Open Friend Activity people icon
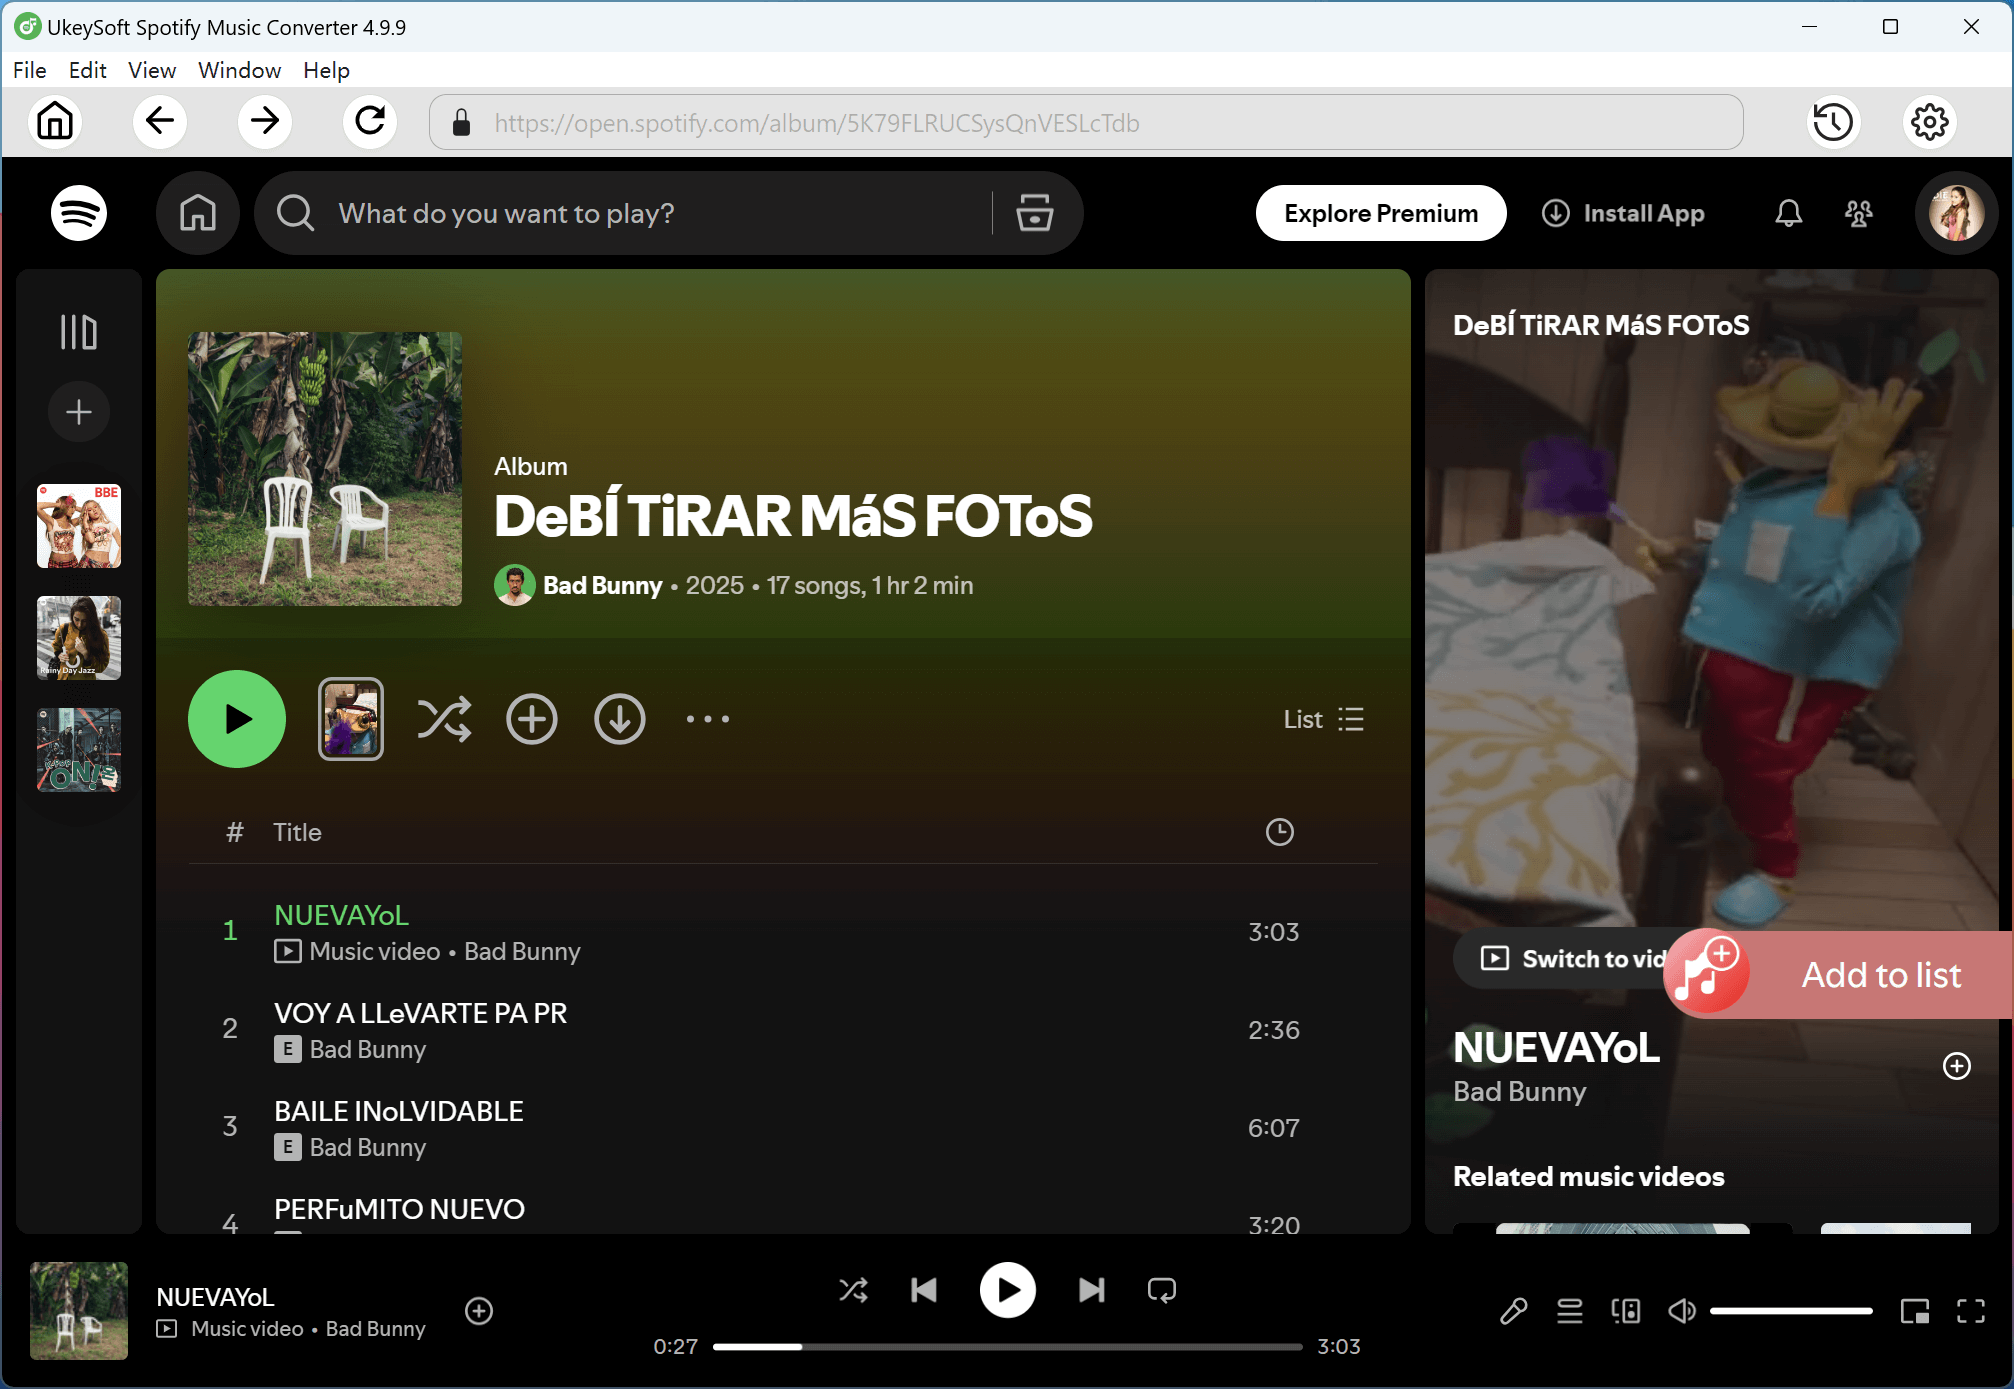This screenshot has width=2014, height=1389. (1858, 213)
